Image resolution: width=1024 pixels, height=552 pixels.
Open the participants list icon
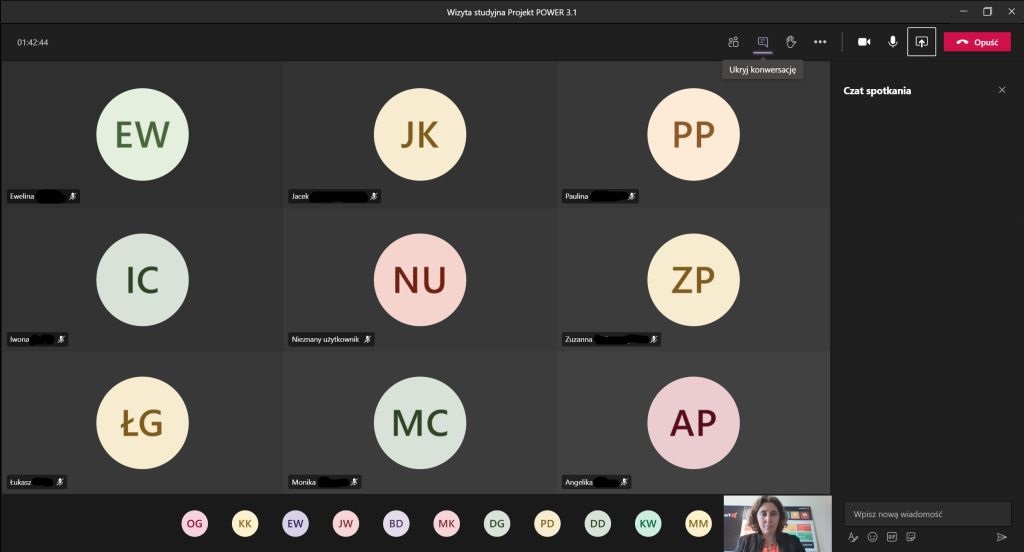point(733,42)
